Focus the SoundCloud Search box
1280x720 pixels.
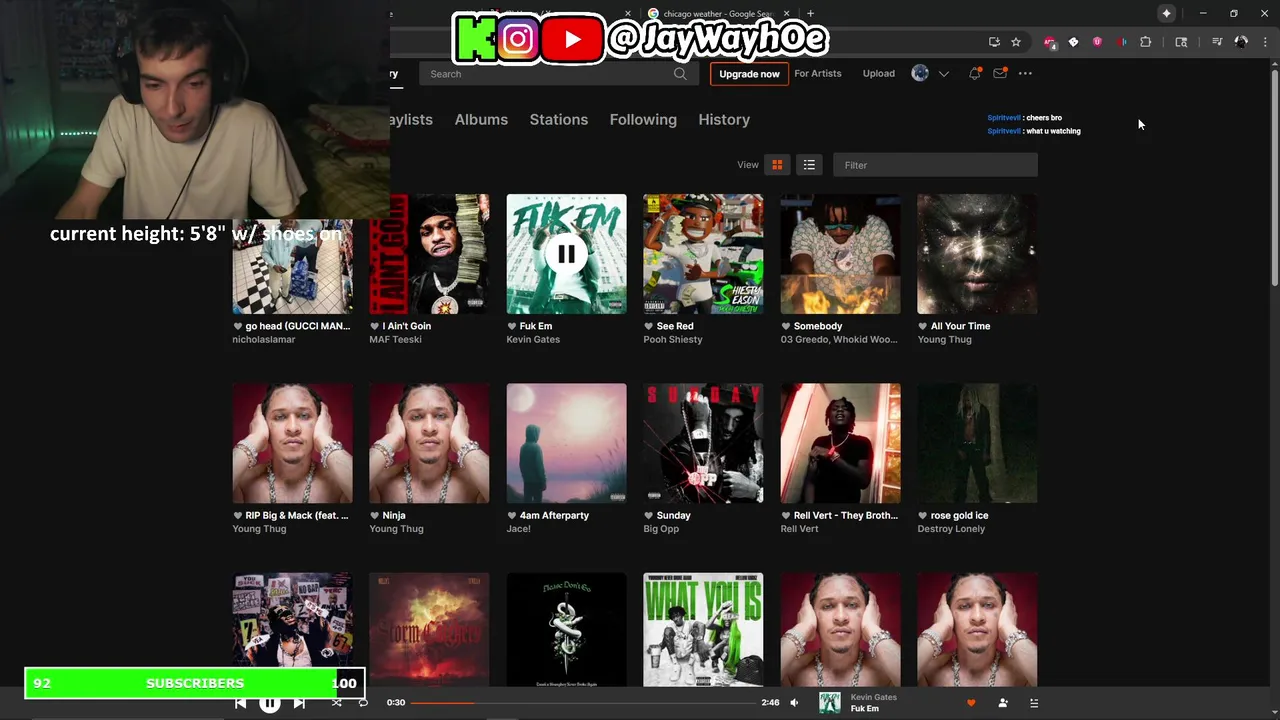558,74
